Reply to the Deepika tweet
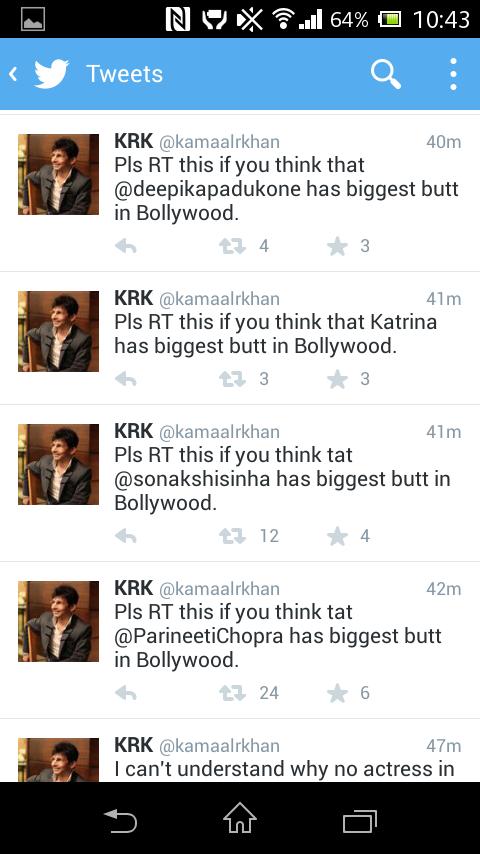 (125, 247)
